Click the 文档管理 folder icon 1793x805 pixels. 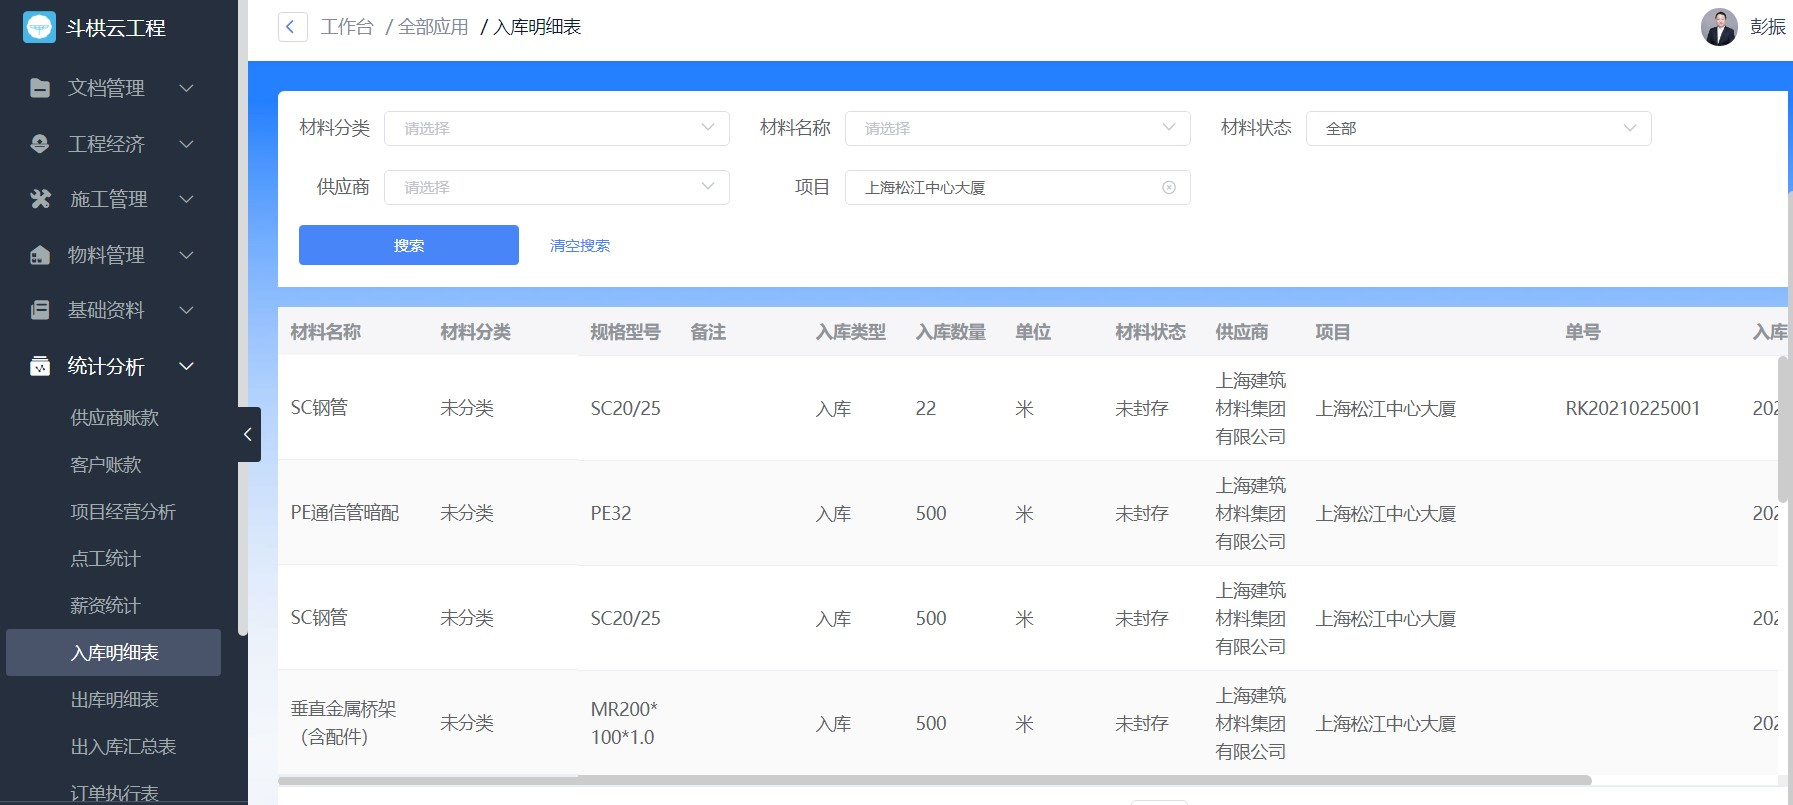40,88
